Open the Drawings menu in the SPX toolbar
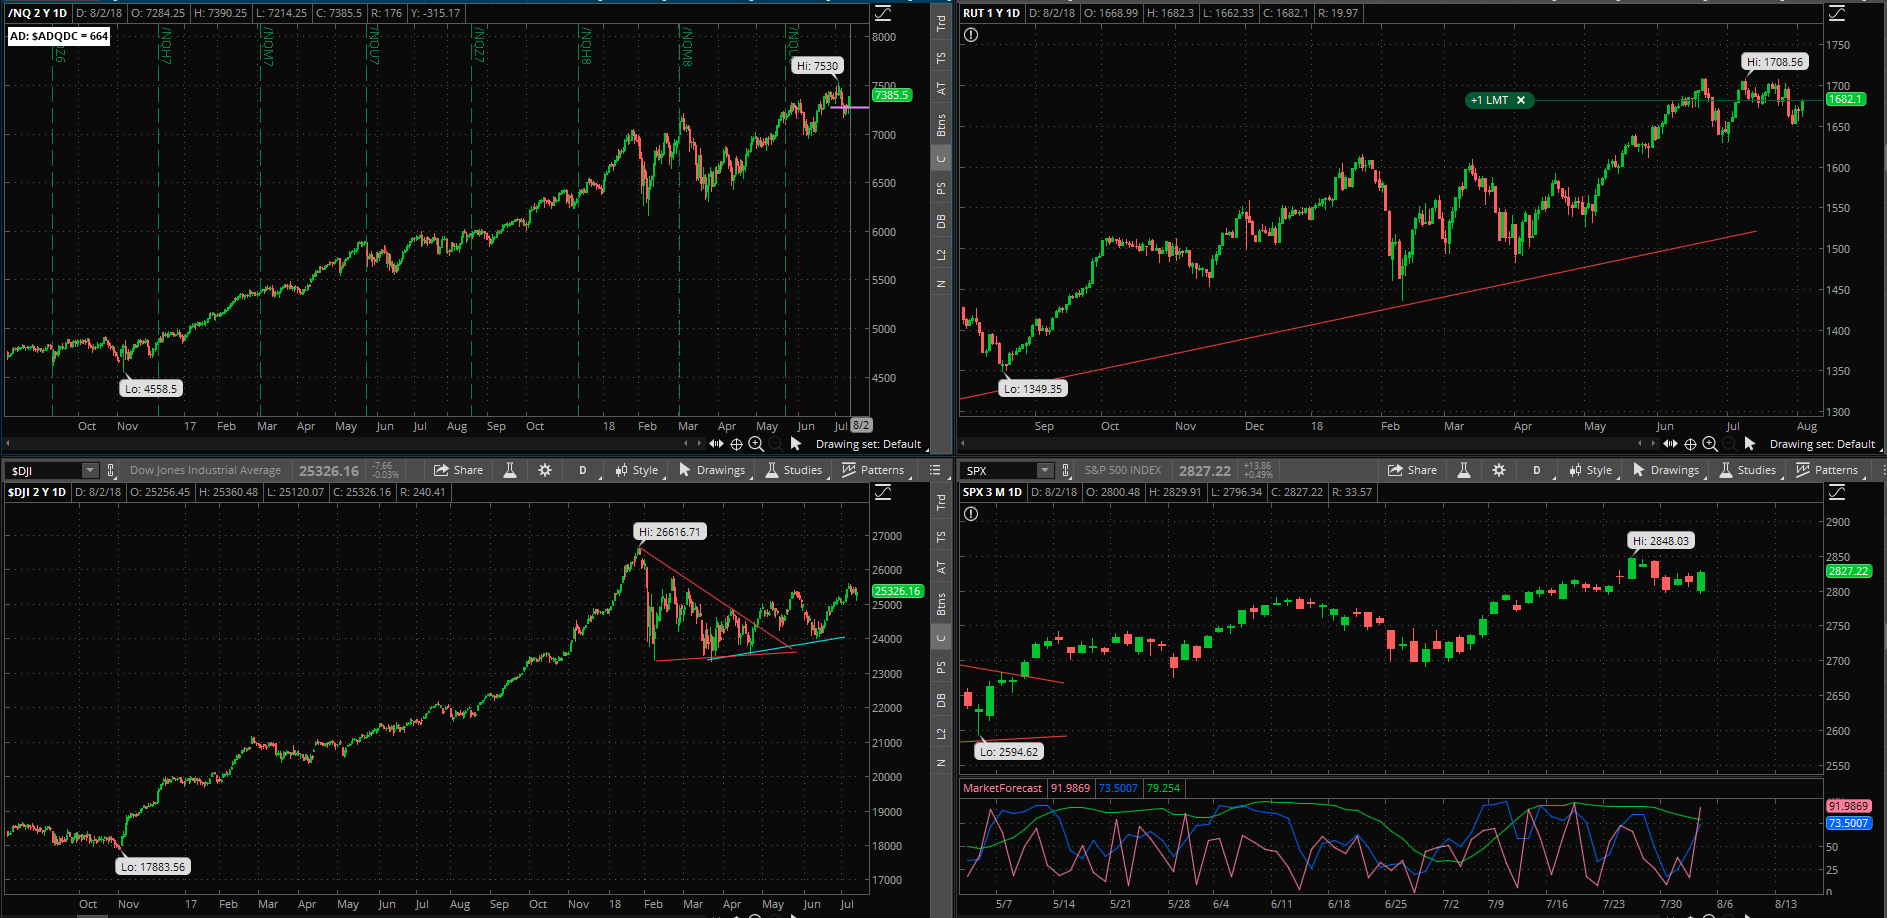 pos(1666,470)
